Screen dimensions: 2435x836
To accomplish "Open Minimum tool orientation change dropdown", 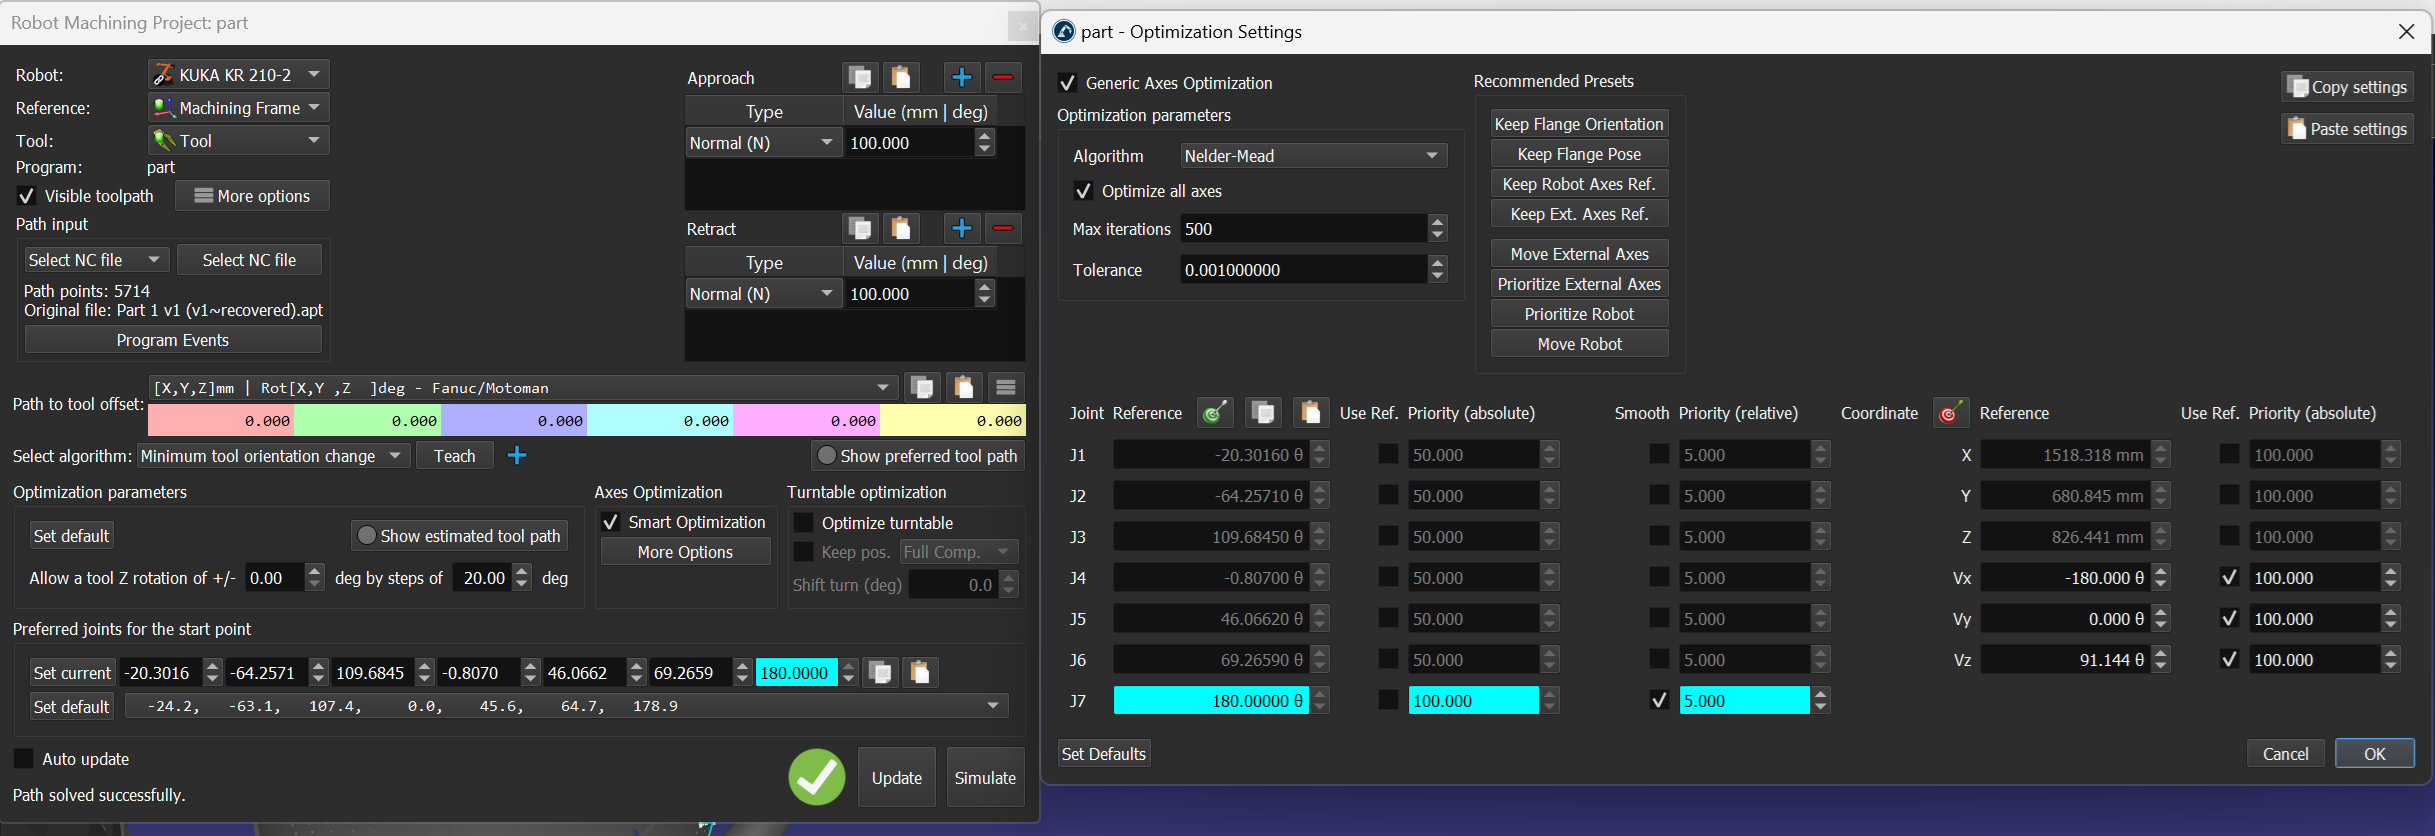I will 272,456.
